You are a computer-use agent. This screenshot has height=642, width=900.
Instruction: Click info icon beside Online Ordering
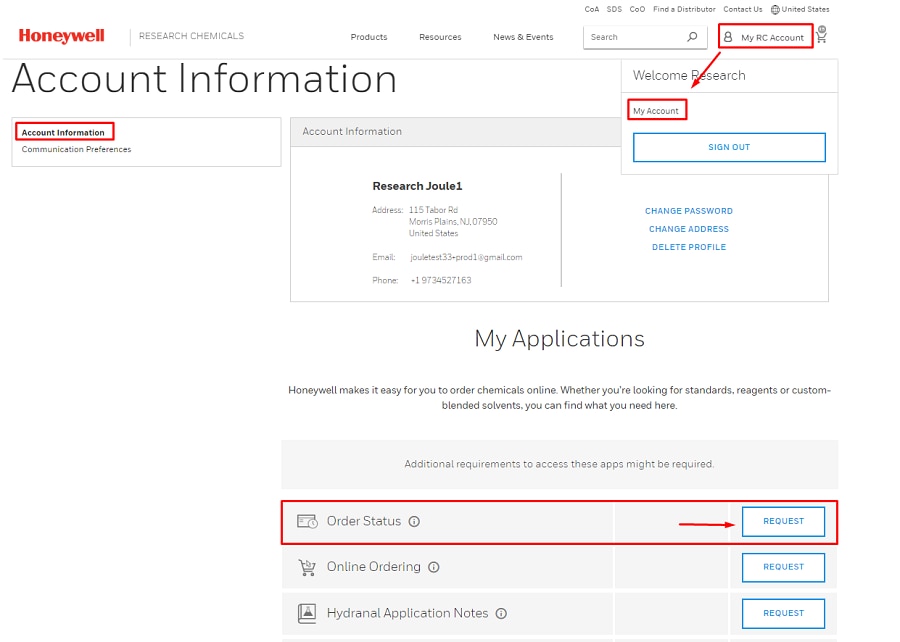[x=434, y=567]
